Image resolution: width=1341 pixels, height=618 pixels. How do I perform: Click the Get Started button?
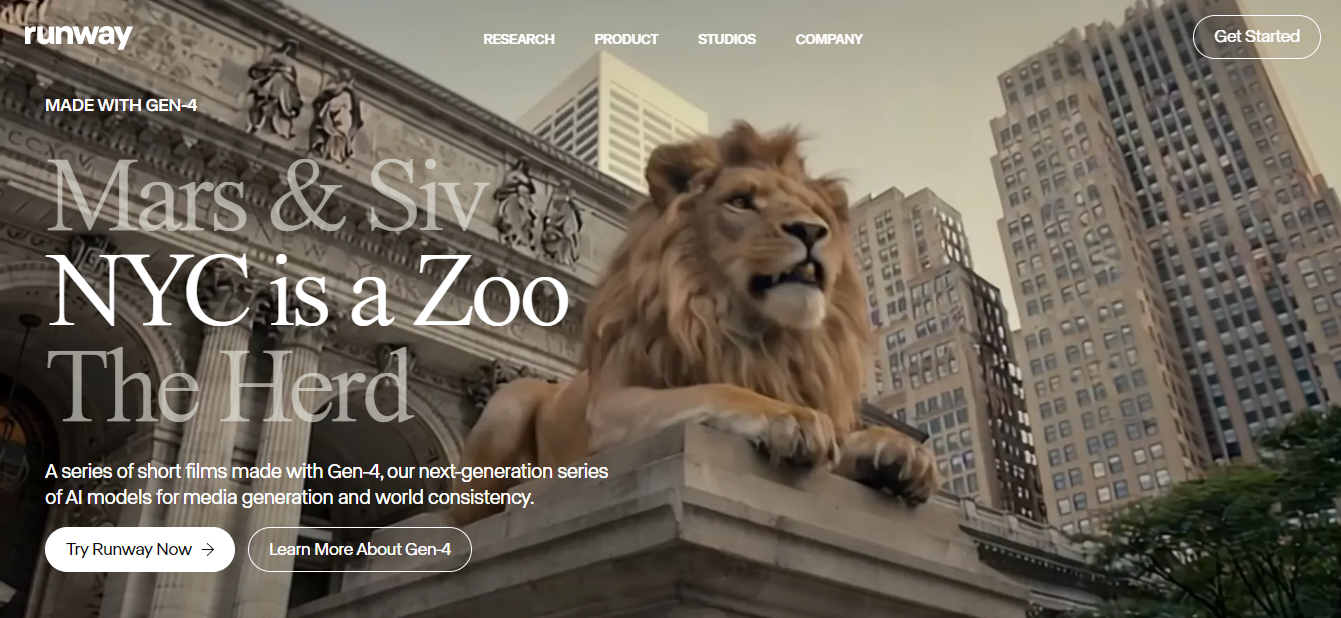[x=1257, y=37]
